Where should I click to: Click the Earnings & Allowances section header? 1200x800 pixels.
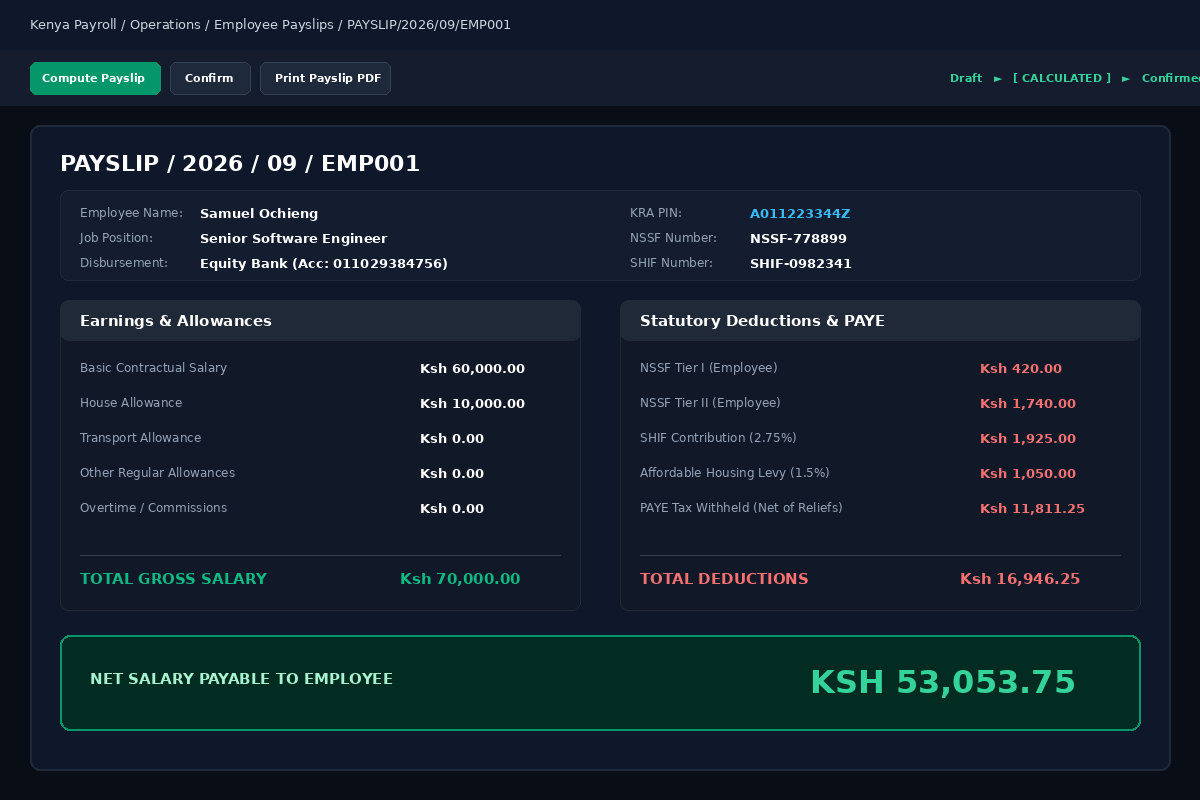[x=320, y=321]
